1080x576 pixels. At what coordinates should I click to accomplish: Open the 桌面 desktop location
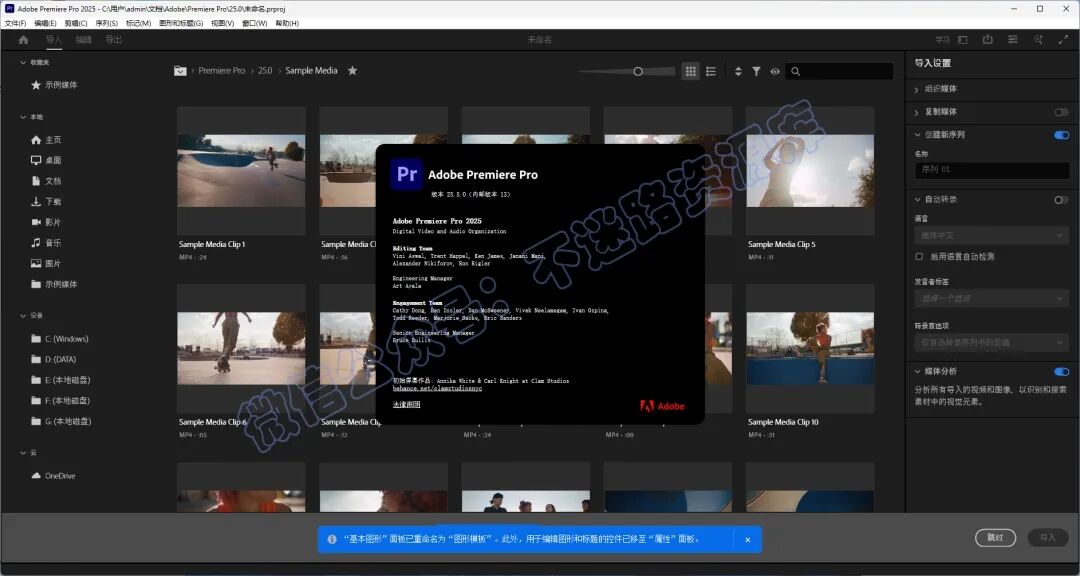tap(45, 160)
